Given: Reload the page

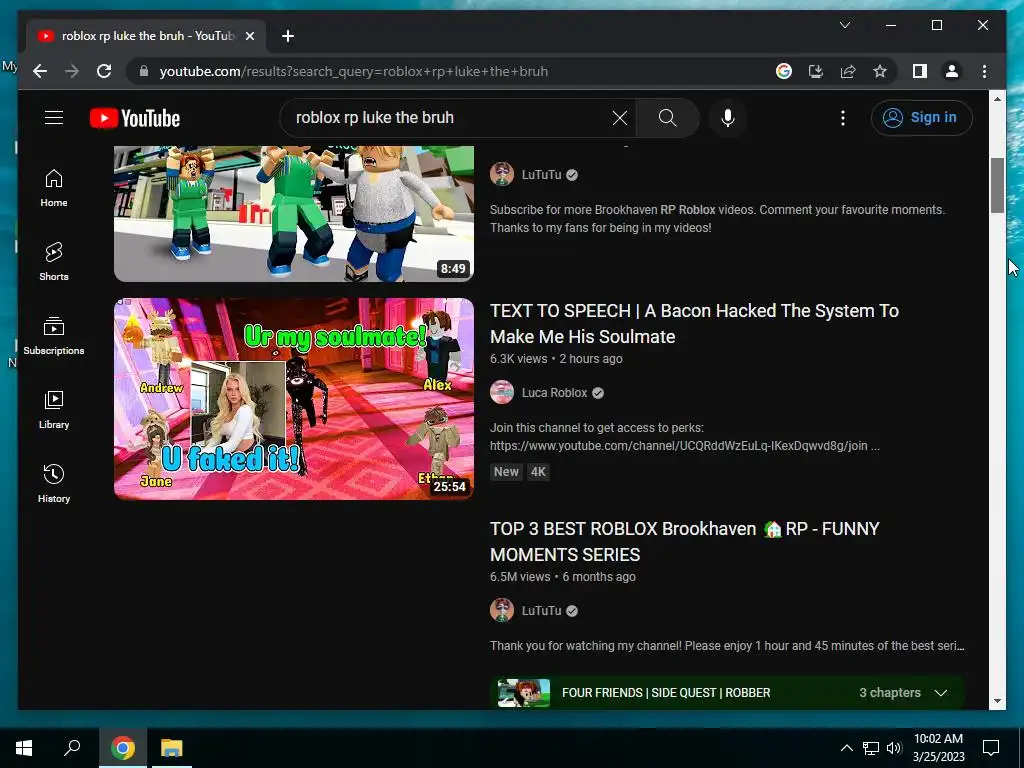Looking at the screenshot, I should tap(104, 71).
